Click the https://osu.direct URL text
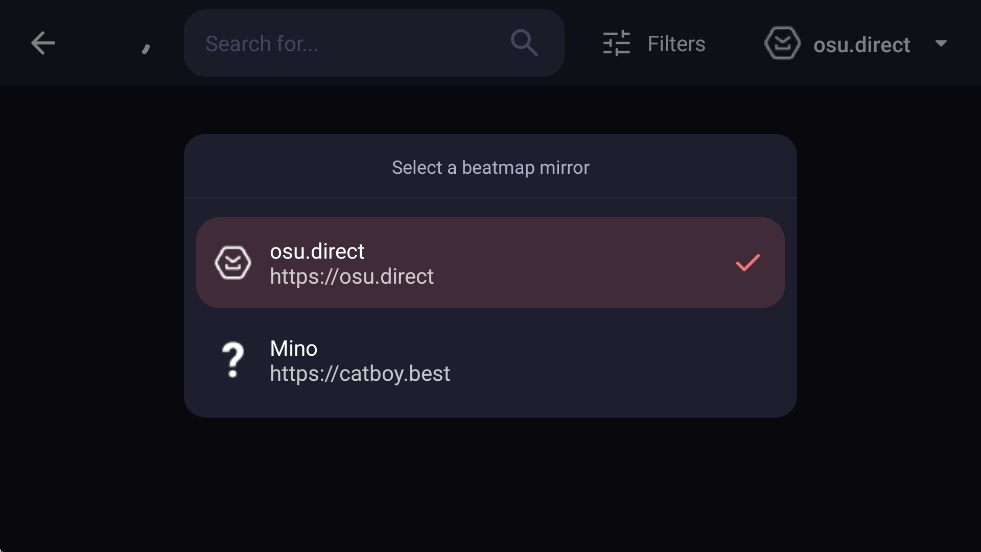Screen dimensions: 981x552 352,277
